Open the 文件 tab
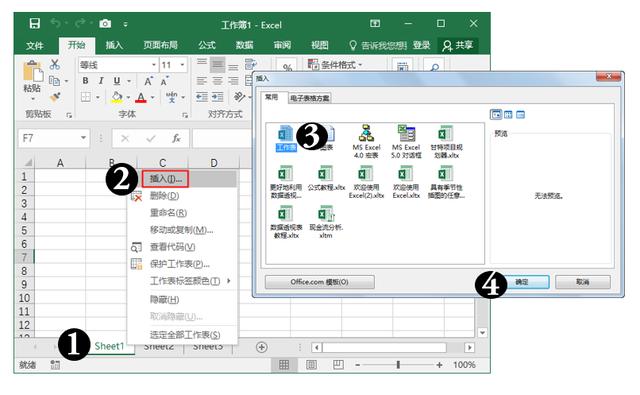Viewport: 640px width, 395px height. tap(35, 45)
